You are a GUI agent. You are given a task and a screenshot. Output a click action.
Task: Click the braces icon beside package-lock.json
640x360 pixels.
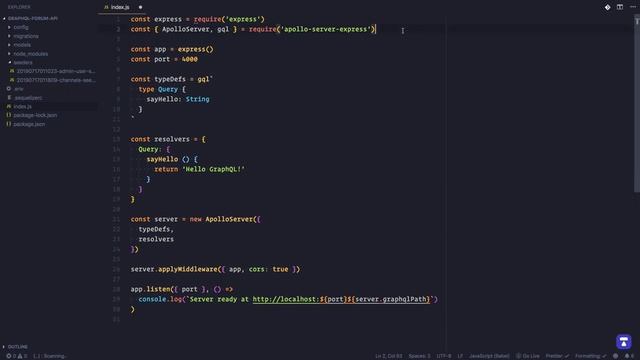(x=9, y=115)
